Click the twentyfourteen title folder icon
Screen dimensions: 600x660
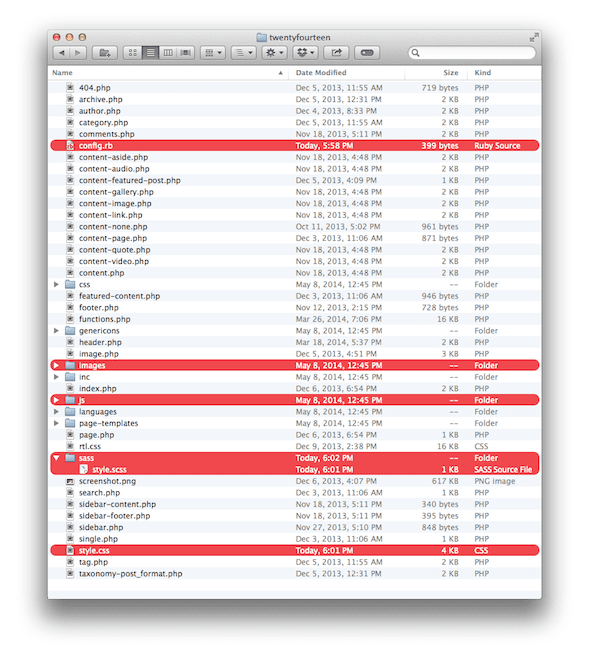click(x=261, y=37)
